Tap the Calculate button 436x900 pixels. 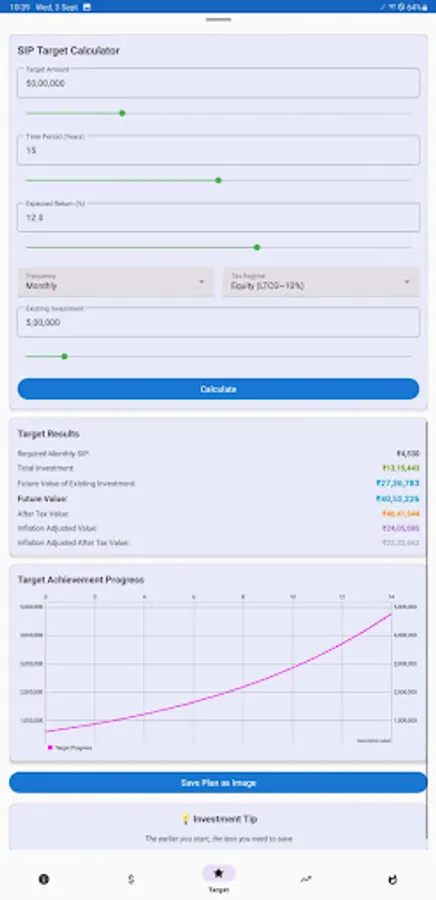click(219, 389)
